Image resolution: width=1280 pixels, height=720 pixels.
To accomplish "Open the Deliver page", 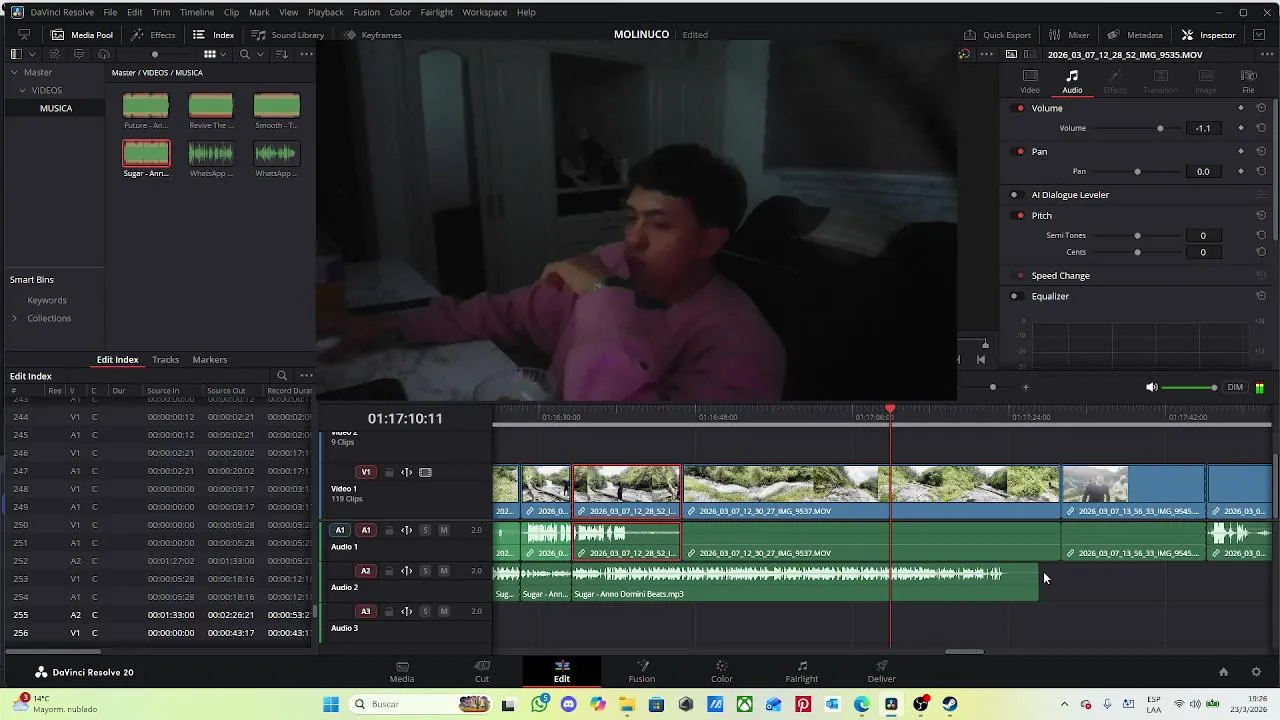I will pyautogui.click(x=881, y=671).
